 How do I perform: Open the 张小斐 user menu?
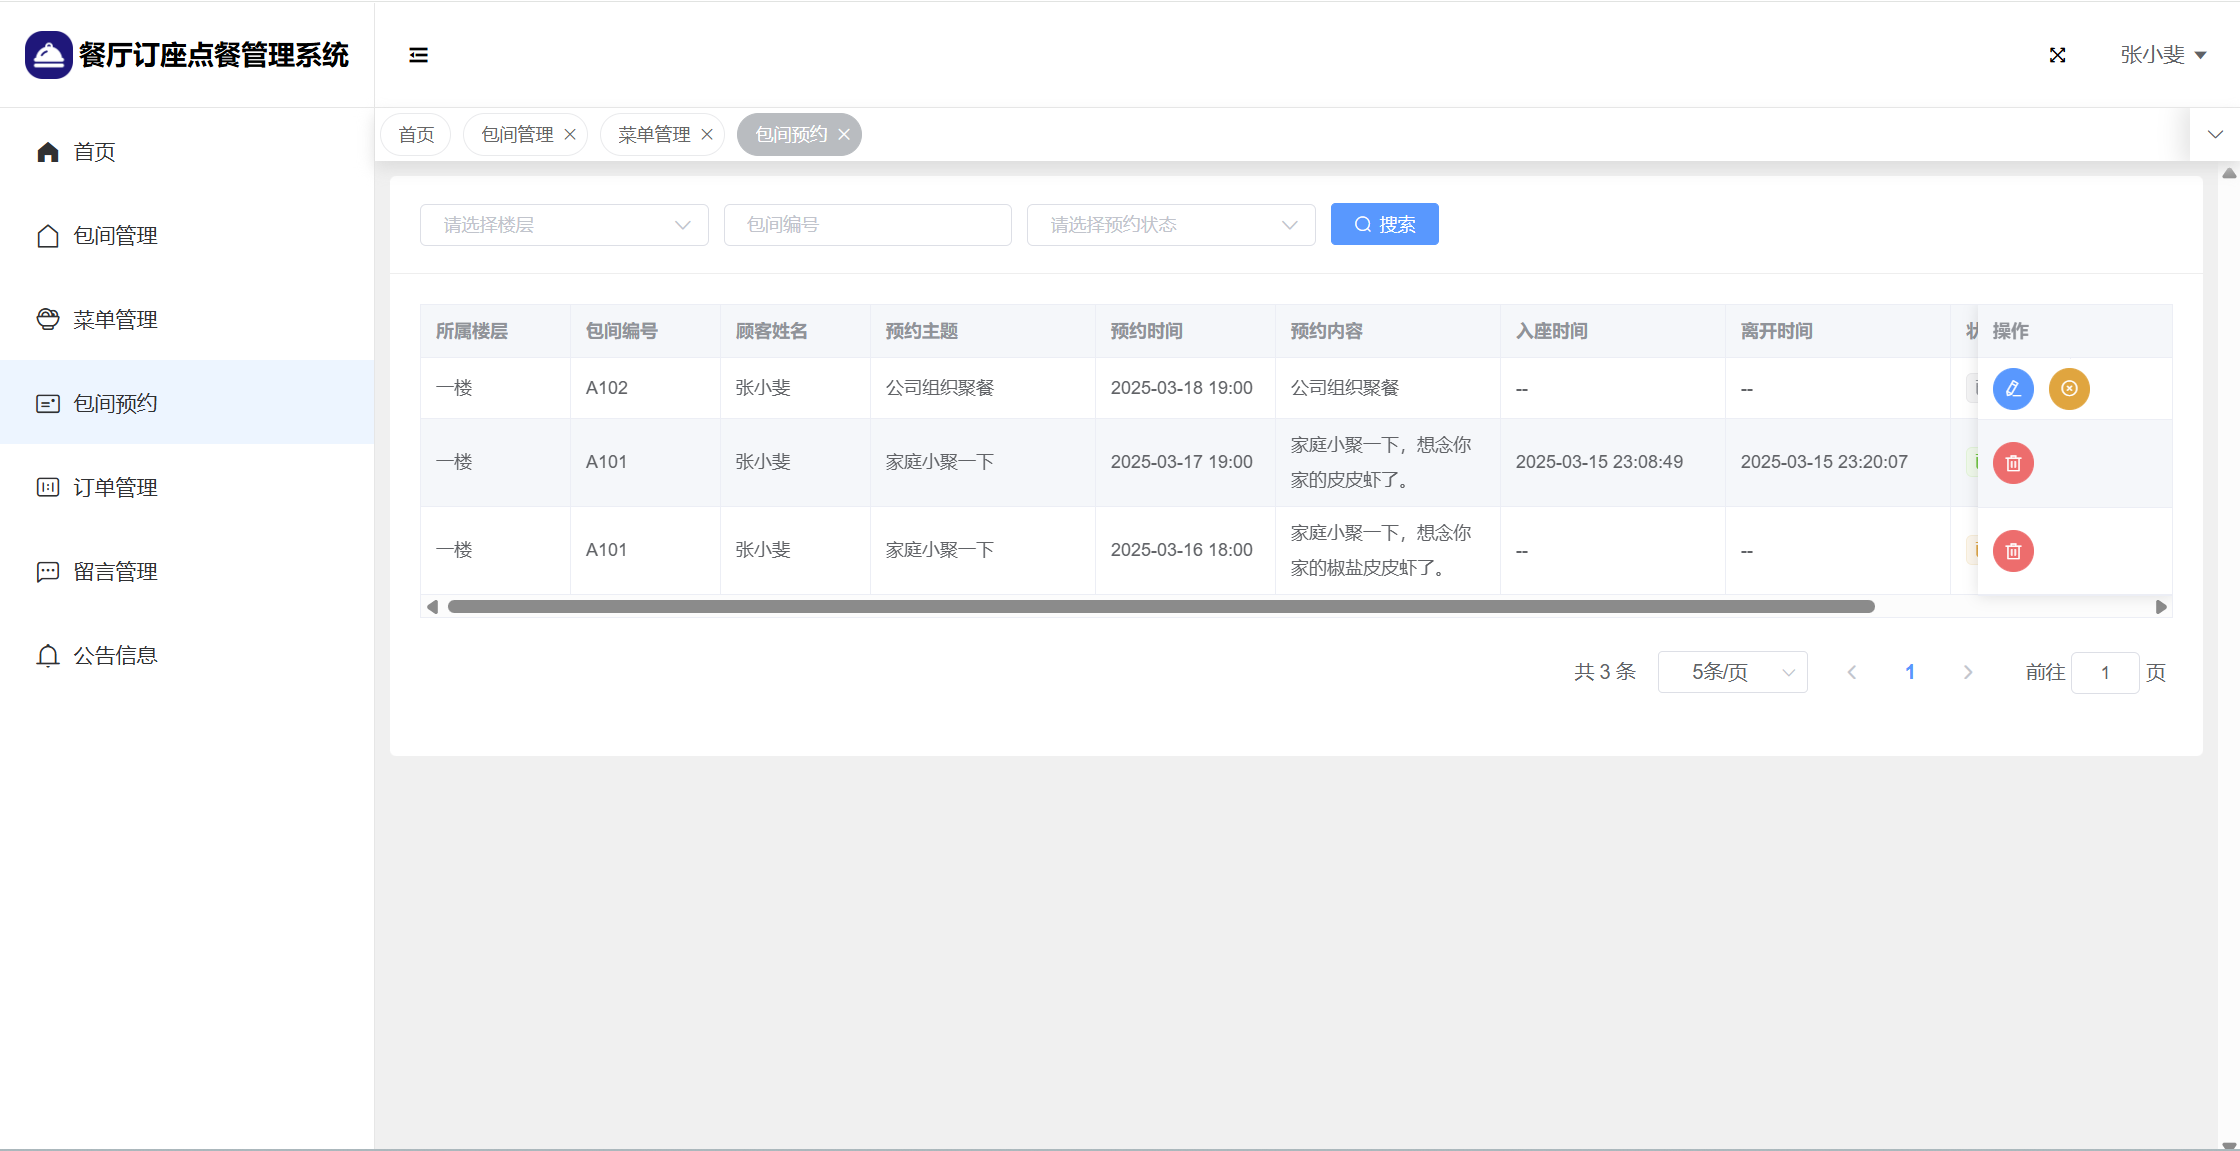(2162, 55)
